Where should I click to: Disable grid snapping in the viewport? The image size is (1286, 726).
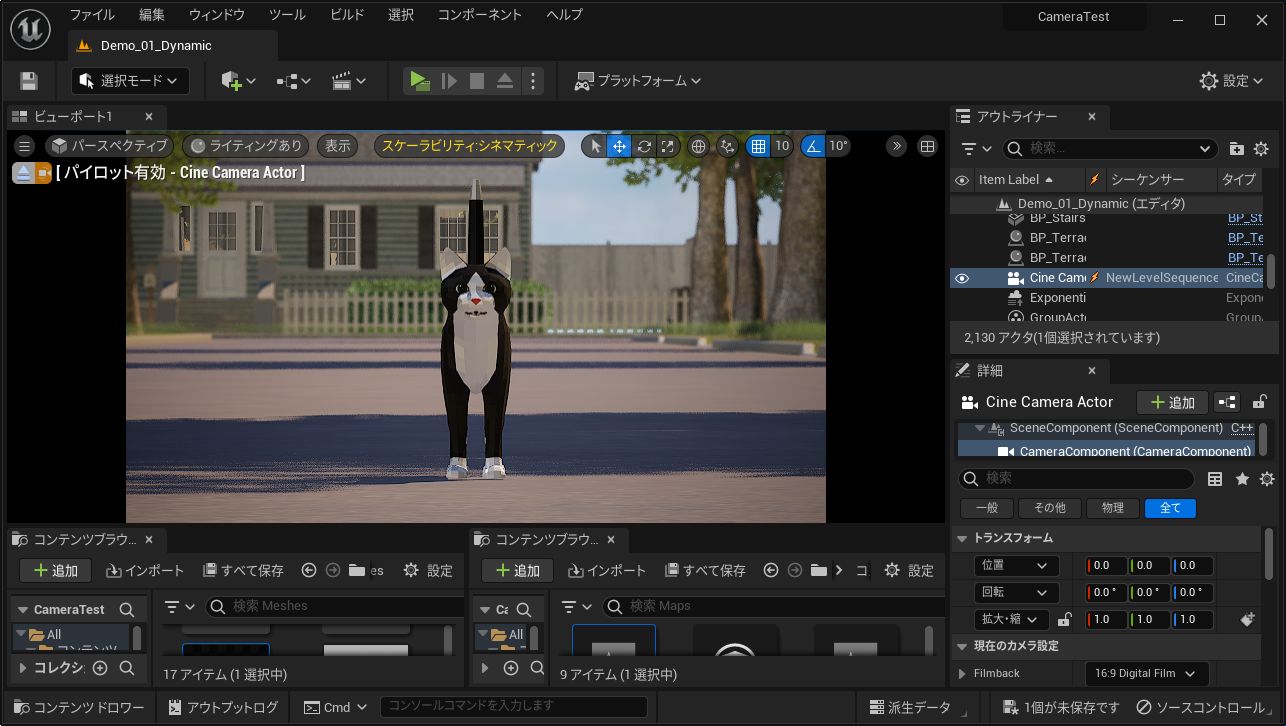click(x=760, y=146)
